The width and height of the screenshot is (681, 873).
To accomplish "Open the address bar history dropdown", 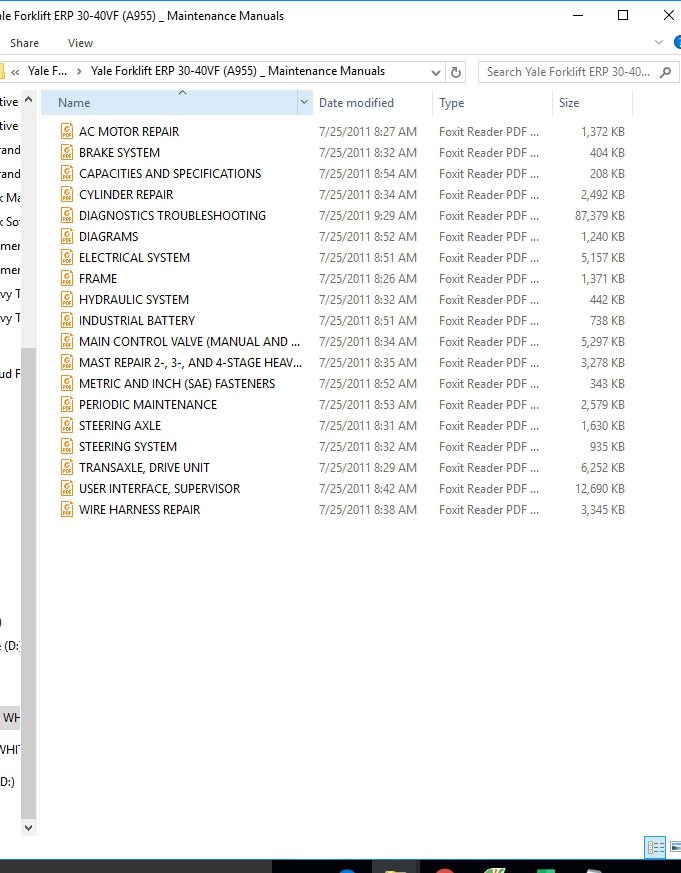I will 435,72.
